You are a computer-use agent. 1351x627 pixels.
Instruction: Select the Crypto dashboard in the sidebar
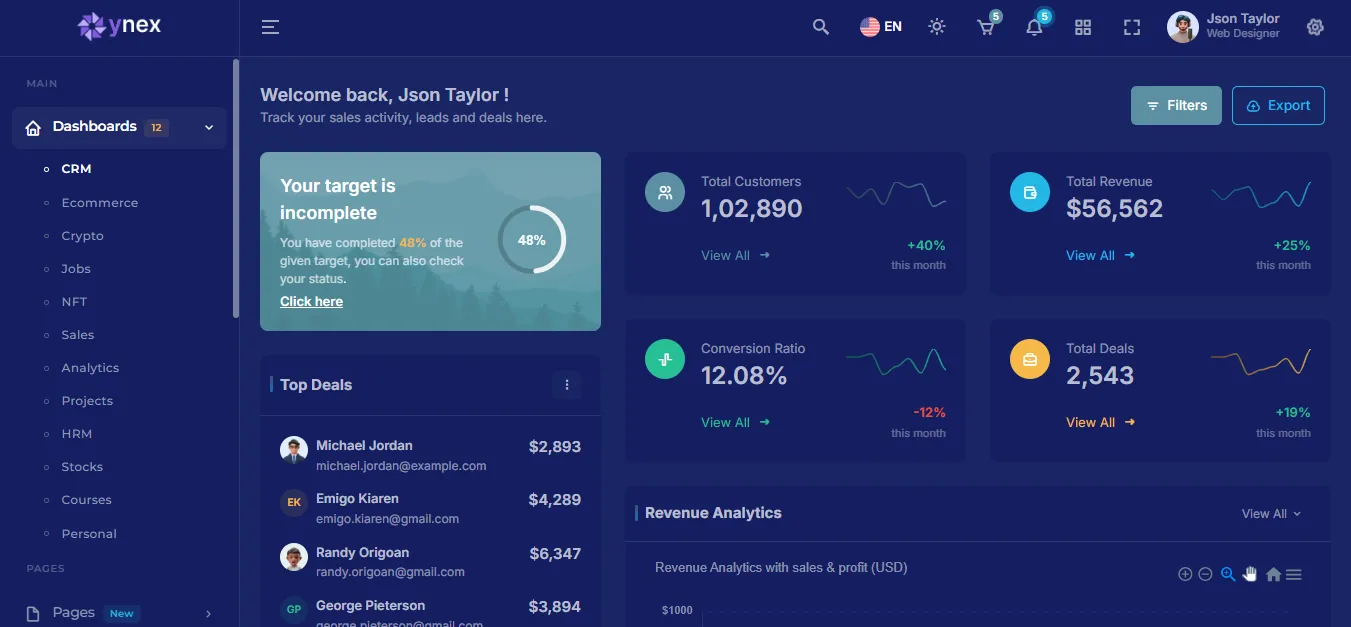point(82,235)
